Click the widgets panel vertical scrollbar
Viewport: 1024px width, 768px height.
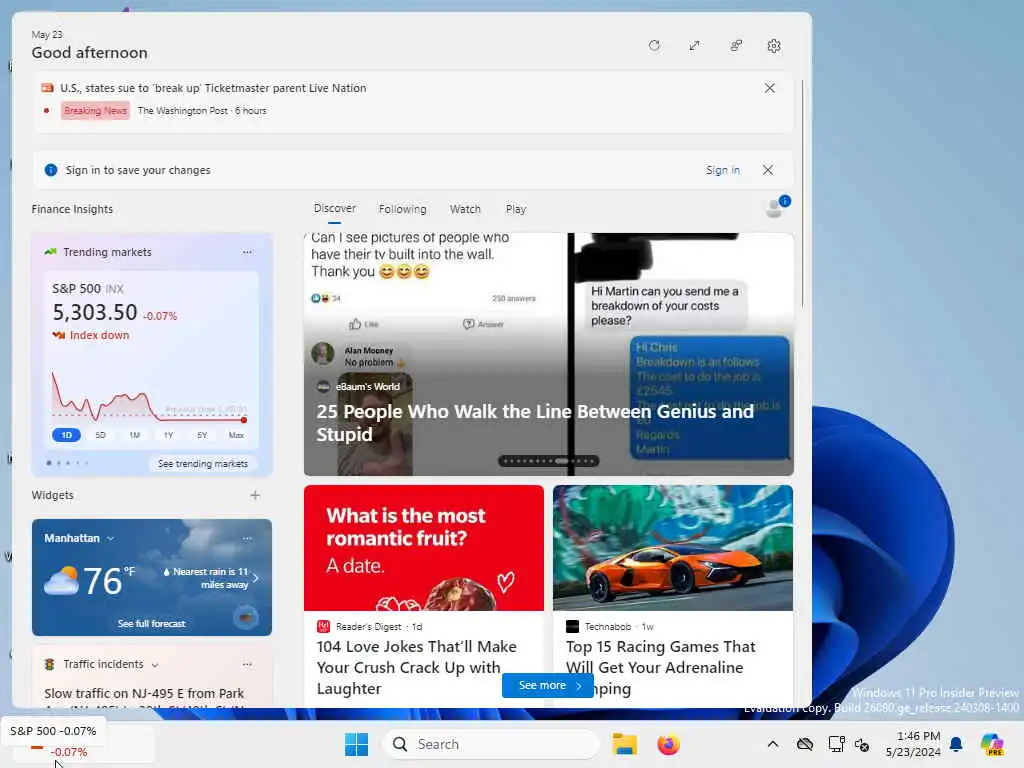pyautogui.click(x=803, y=193)
